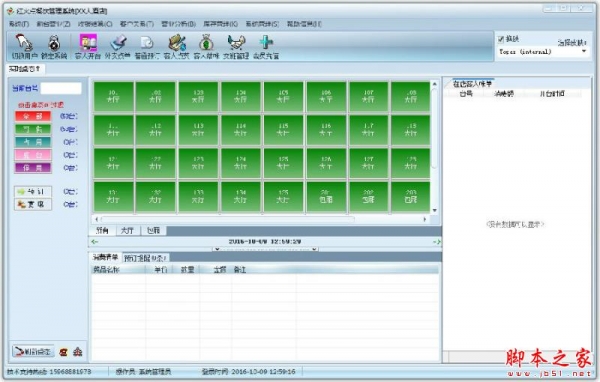Viewport: 600px width, 382px height.
Task: Select hall table 104
Action: [241, 96]
